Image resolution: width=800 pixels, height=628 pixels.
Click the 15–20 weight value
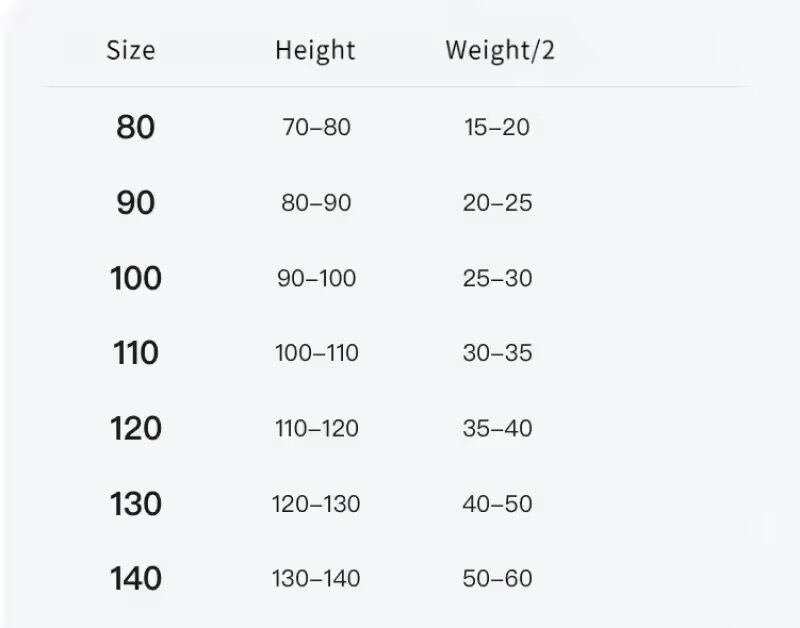pos(497,128)
